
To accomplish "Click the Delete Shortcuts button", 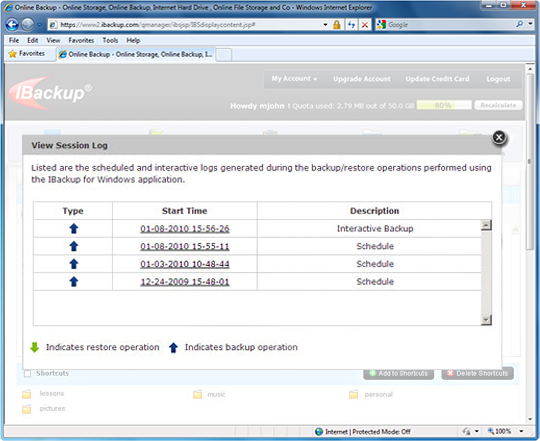I will click(x=477, y=374).
